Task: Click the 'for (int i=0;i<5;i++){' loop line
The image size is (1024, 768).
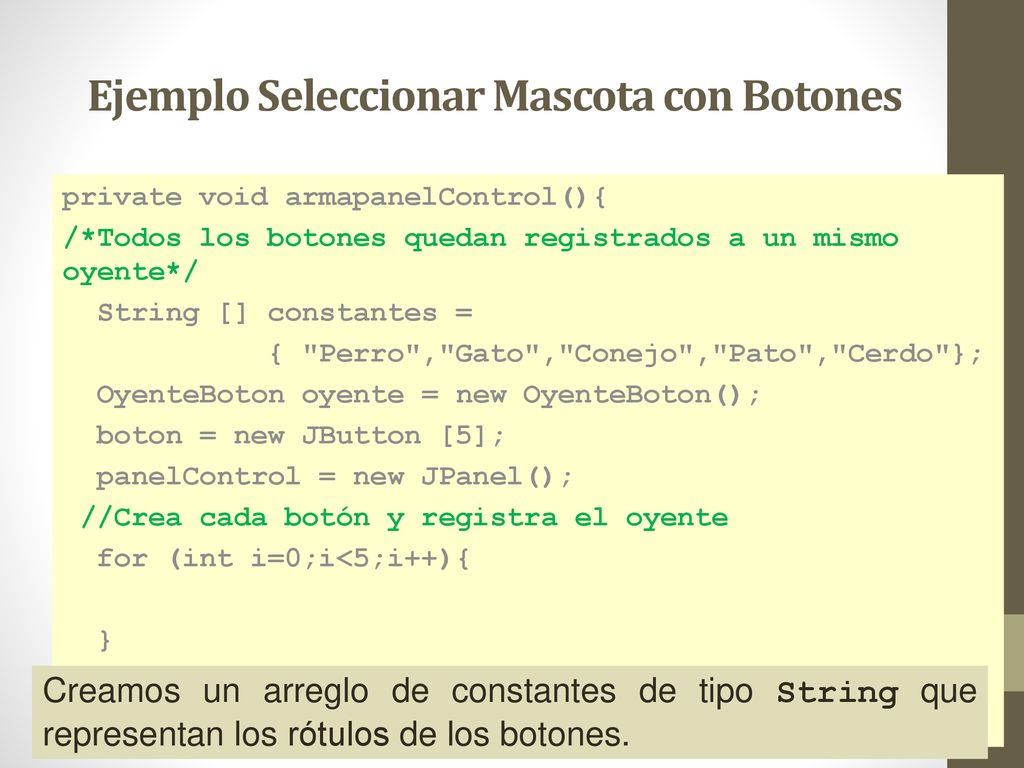Action: coord(283,558)
